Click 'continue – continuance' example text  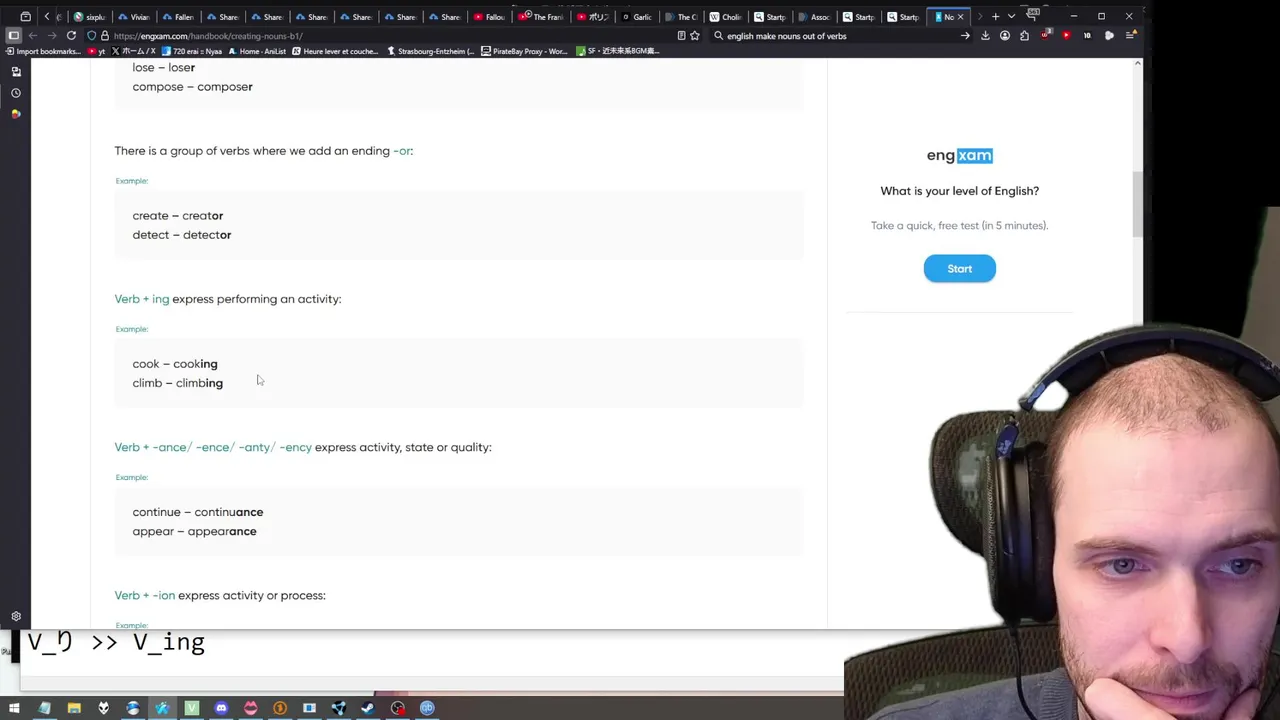[x=197, y=512]
